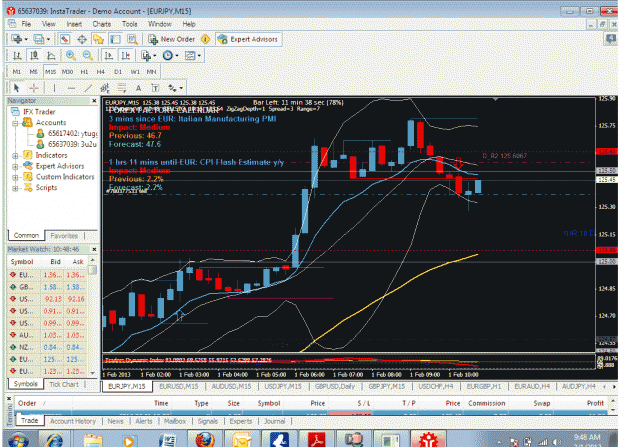The width and height of the screenshot is (625, 447).
Task: Open the Charts menu
Action: tap(102, 24)
